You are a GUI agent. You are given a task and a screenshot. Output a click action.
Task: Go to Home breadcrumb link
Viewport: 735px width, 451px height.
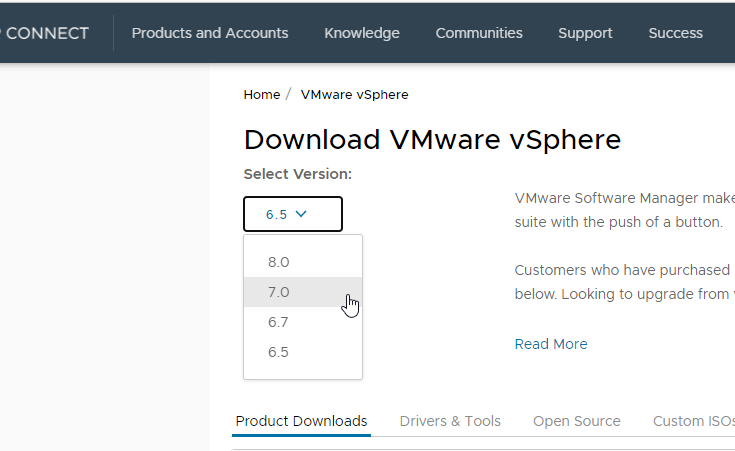tap(262, 95)
